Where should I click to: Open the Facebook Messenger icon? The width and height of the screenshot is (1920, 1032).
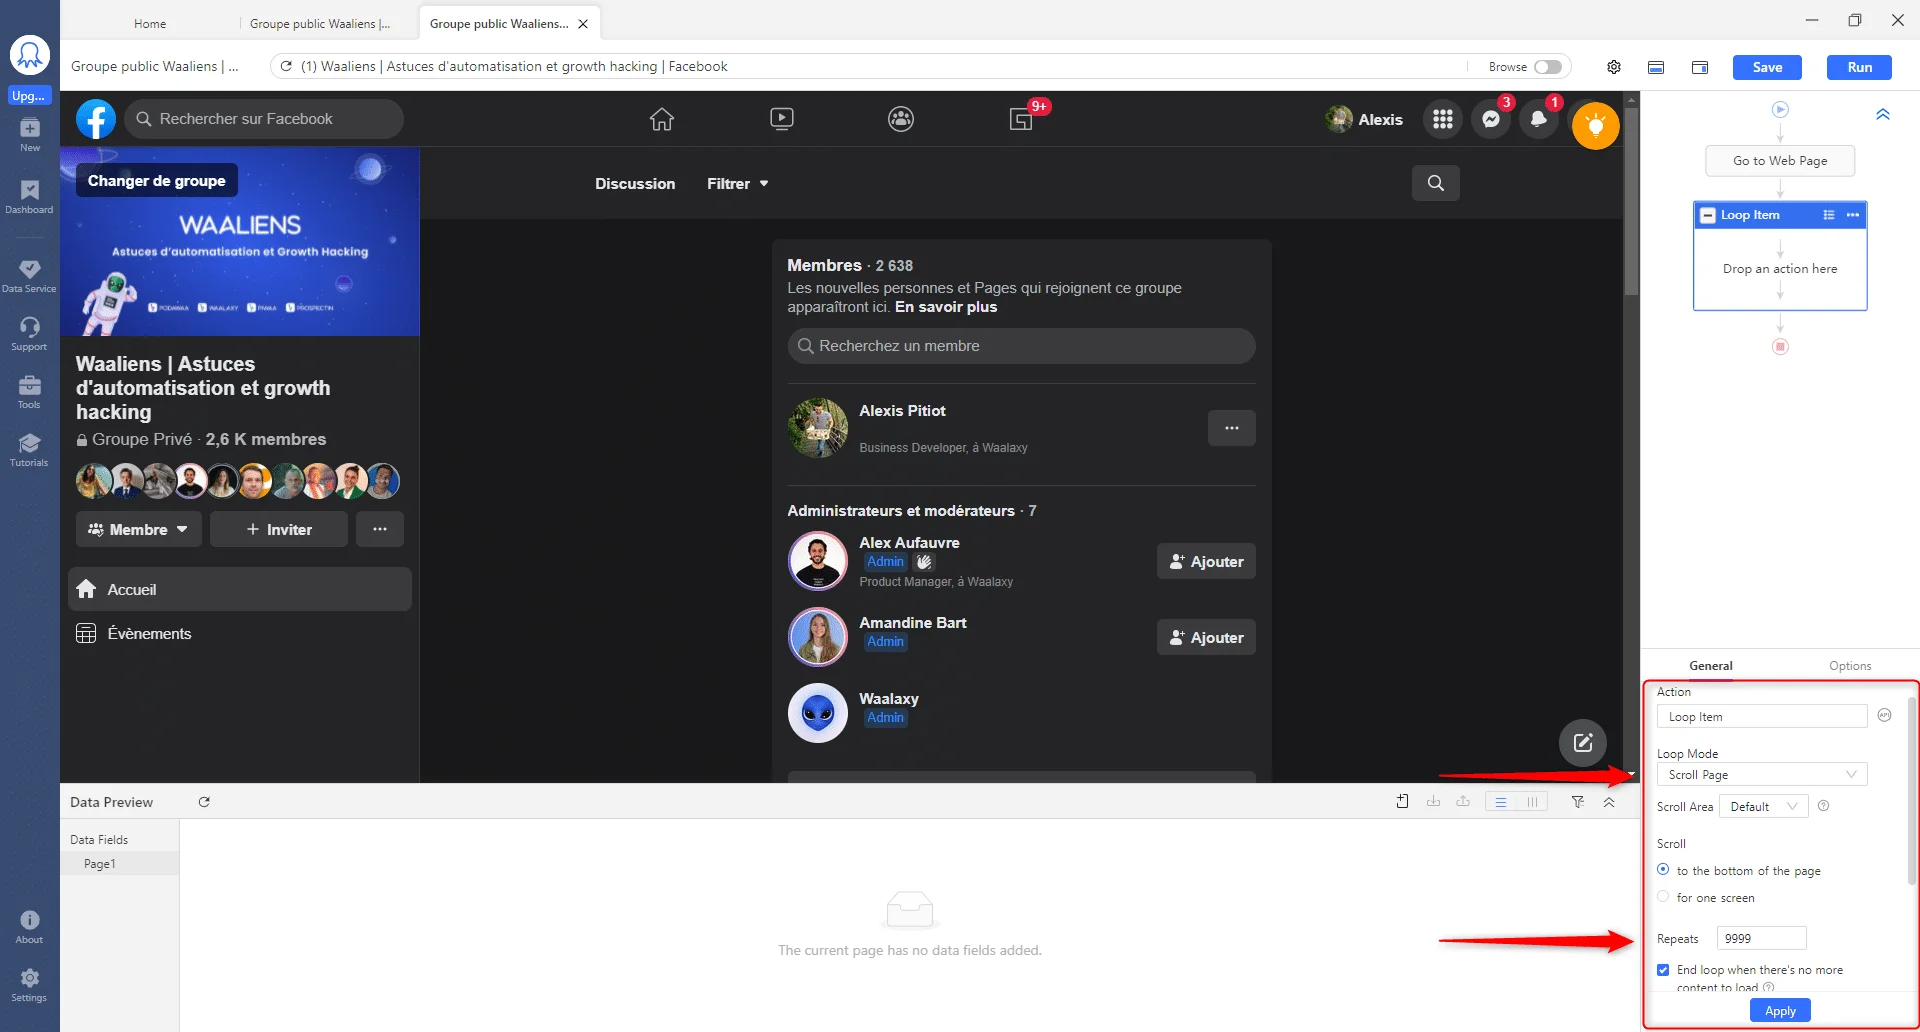tap(1491, 119)
